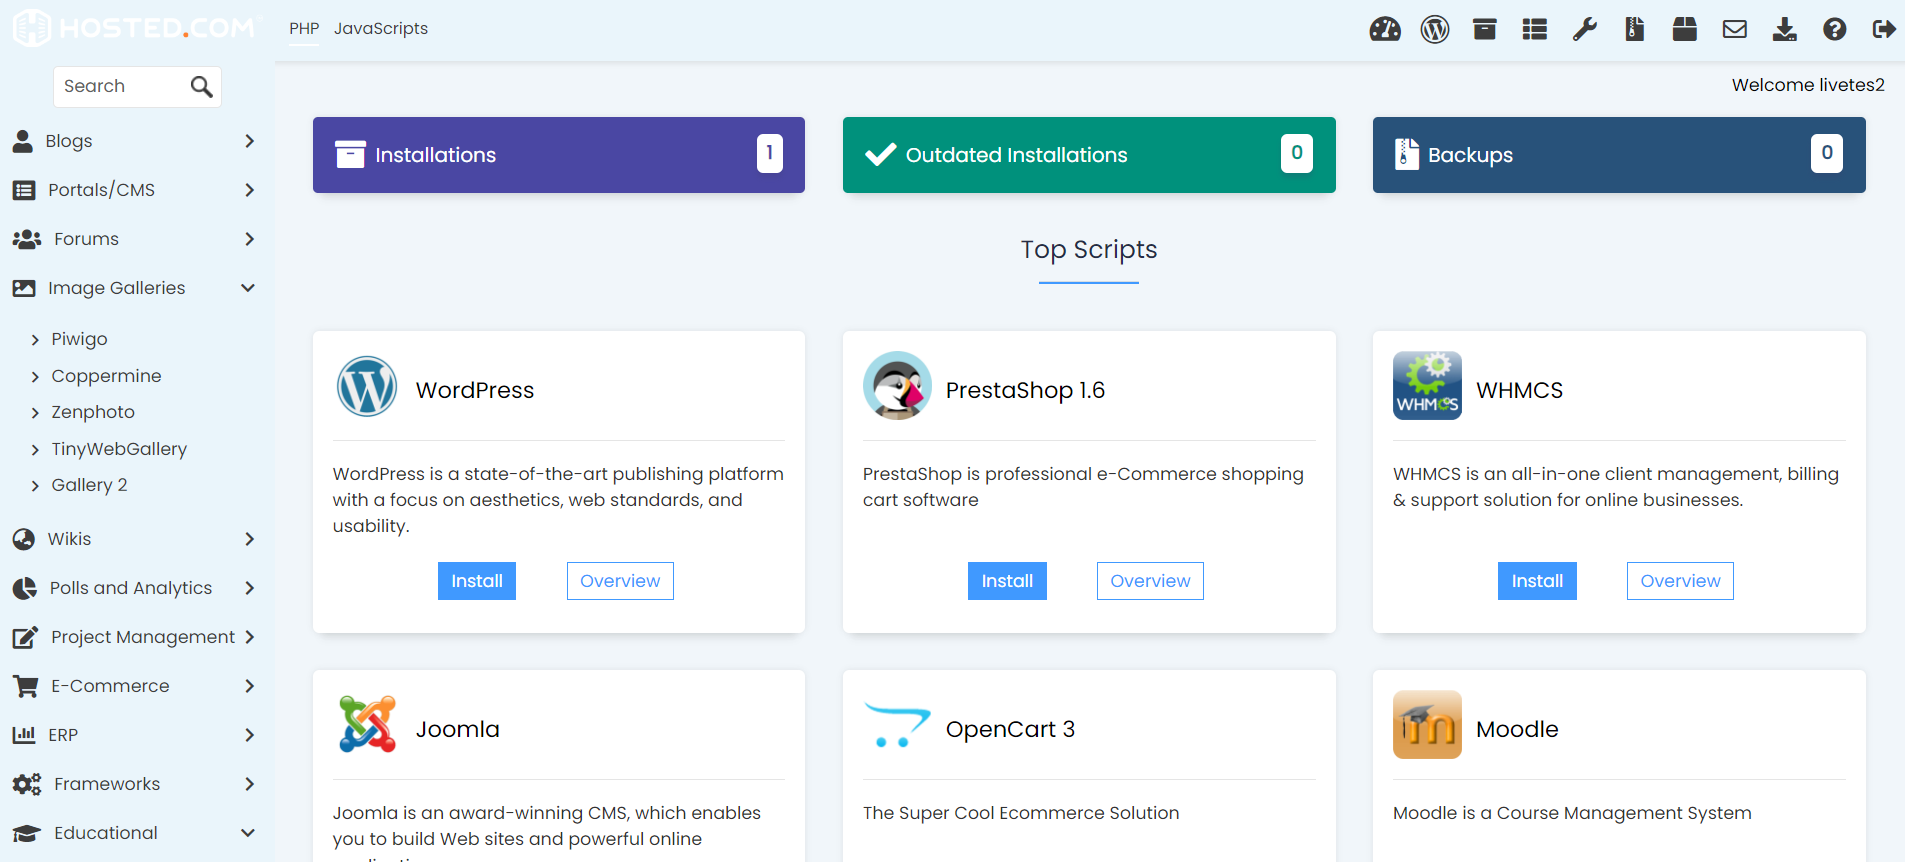This screenshot has width=1905, height=862.
Task: Click the E-Commerce cart icon in sidebar
Action: point(25,686)
